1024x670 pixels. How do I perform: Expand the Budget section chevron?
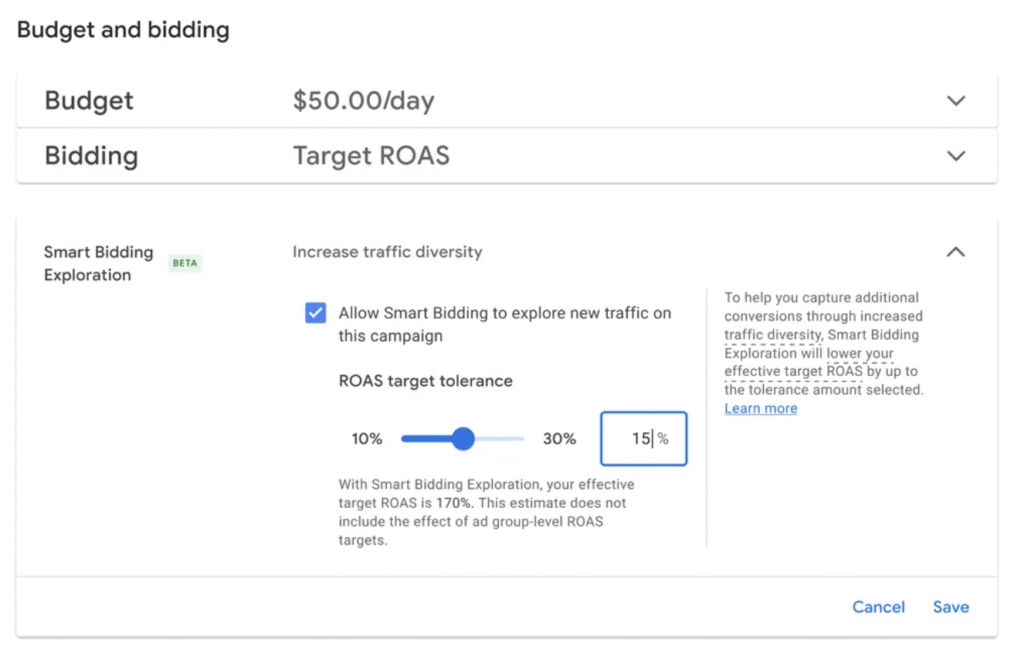(955, 101)
